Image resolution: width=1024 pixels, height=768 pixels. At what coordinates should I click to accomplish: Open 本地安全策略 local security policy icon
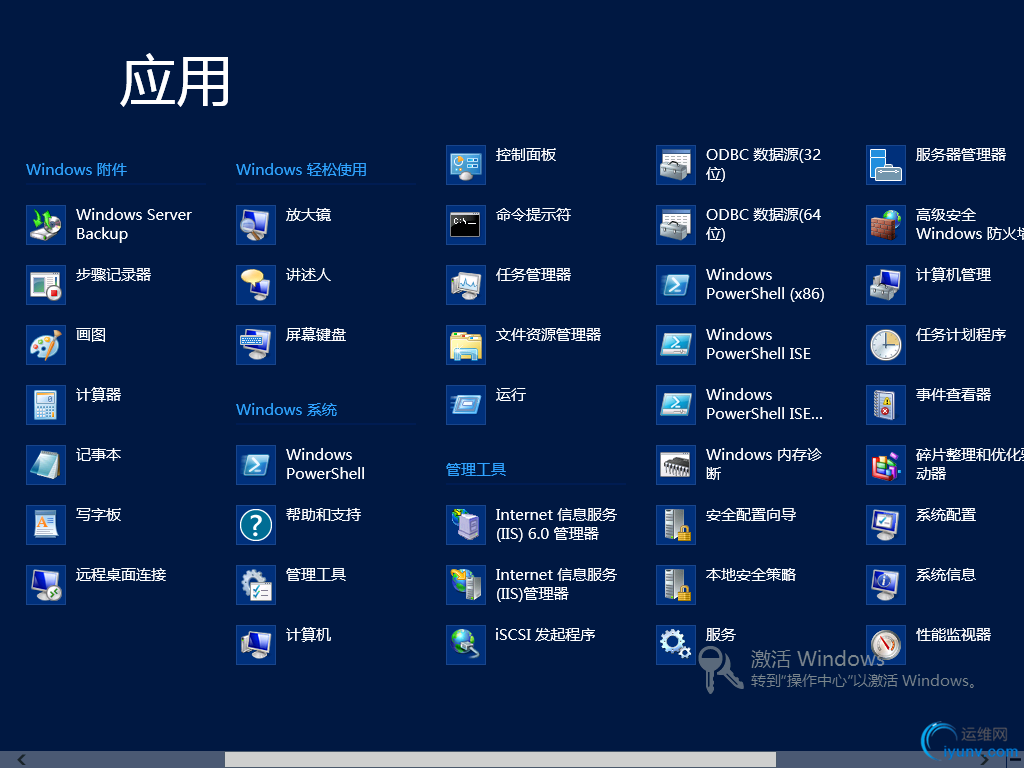tap(676, 586)
